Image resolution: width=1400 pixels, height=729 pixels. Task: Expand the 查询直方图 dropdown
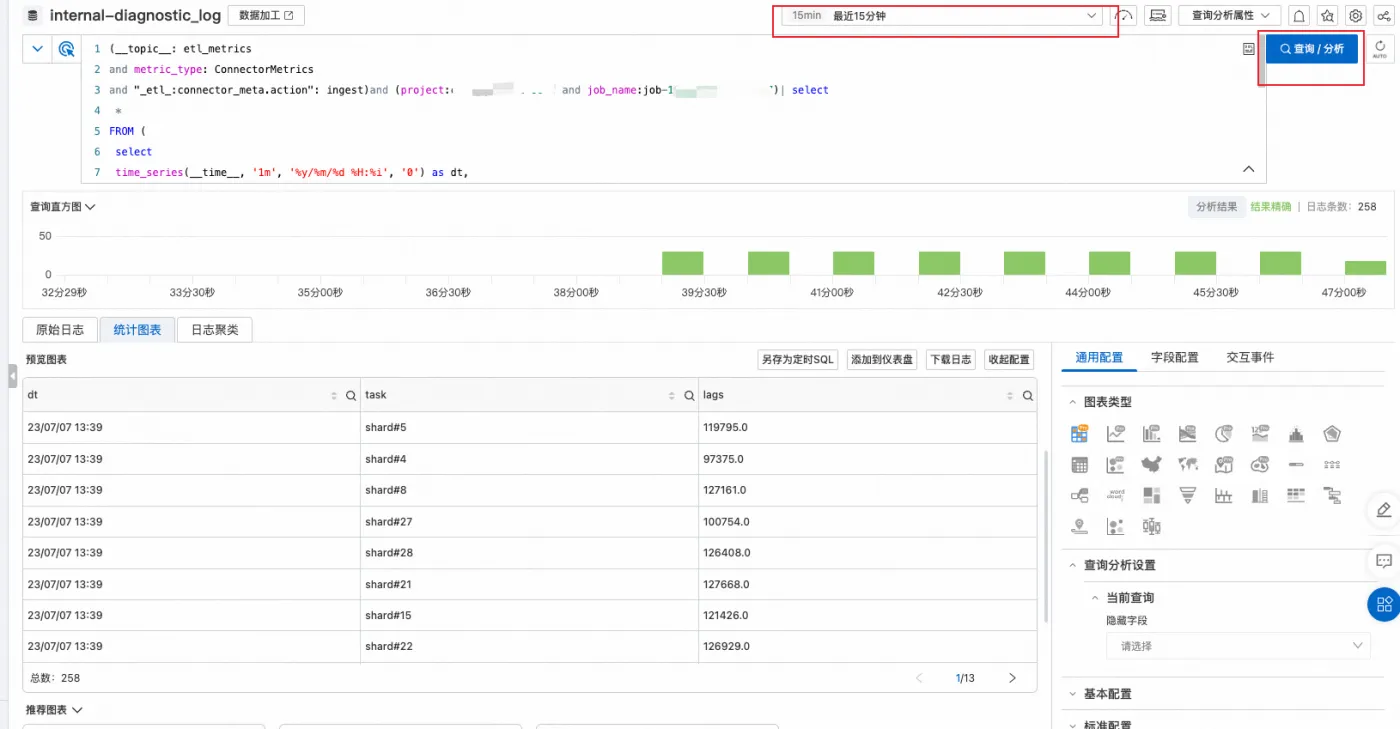(x=63, y=207)
